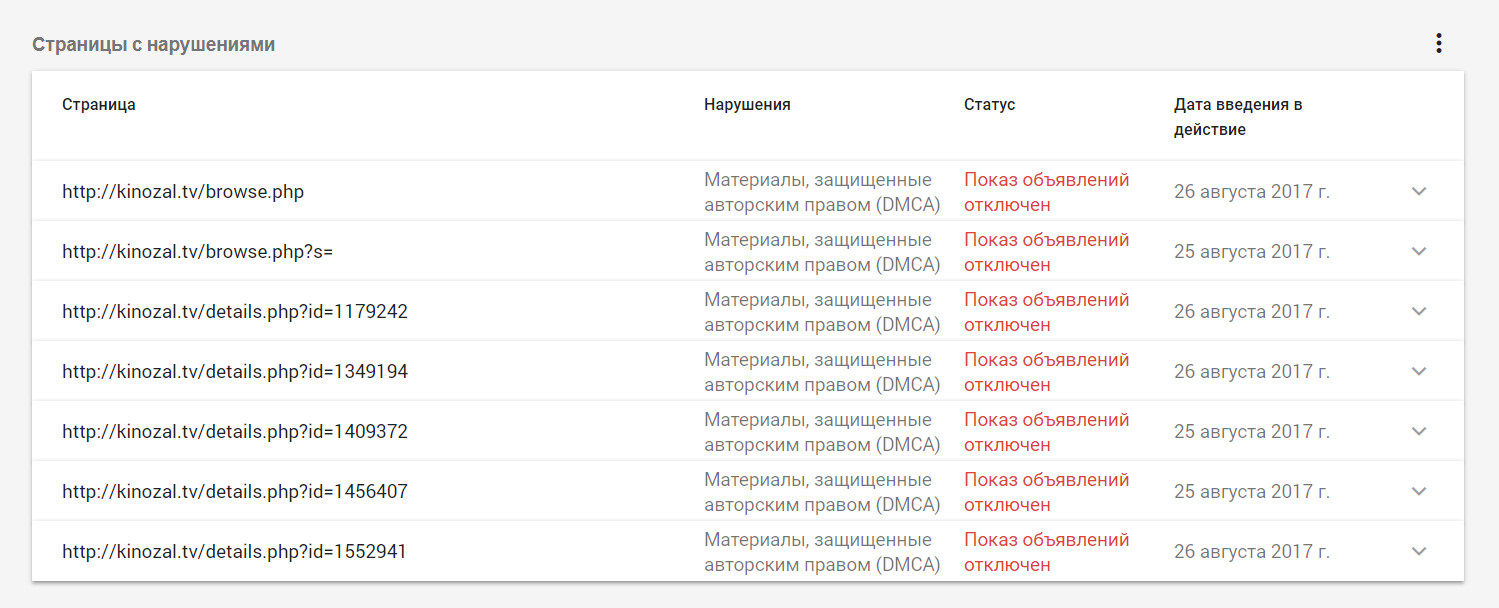Expand details for id=1409372 row chevron

[1418, 431]
